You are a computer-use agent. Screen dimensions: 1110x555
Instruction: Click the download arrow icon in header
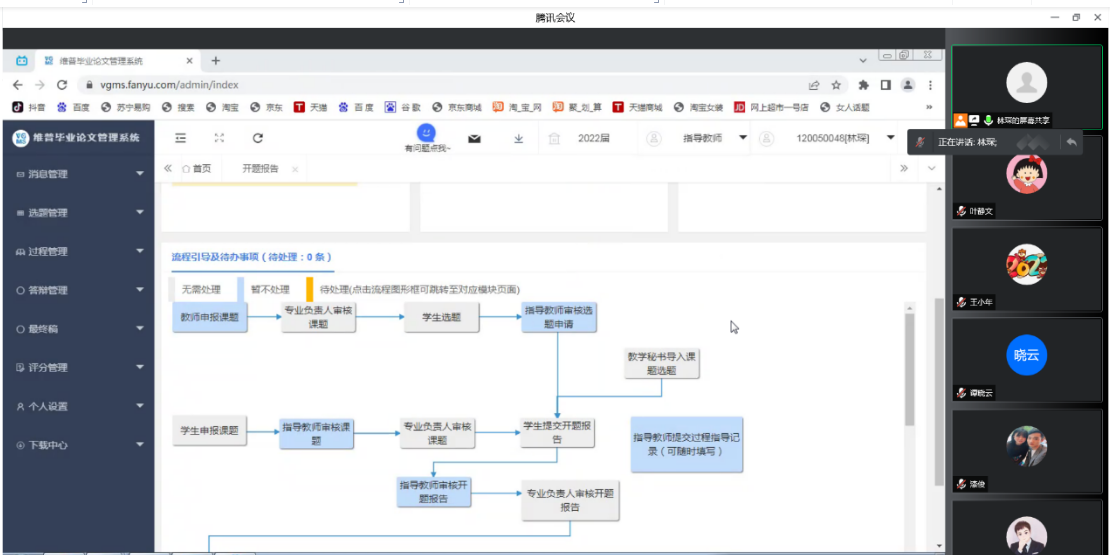pyautogui.click(x=518, y=138)
